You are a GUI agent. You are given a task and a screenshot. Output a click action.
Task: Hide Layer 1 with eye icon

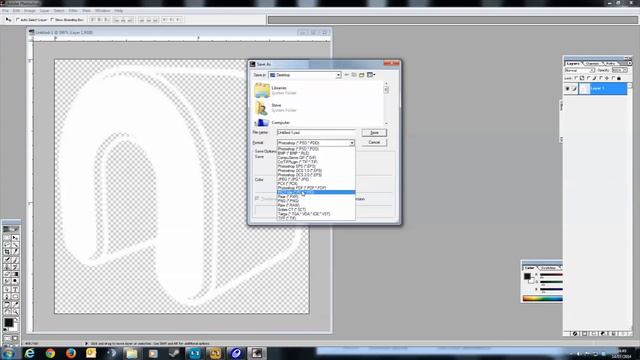567,89
